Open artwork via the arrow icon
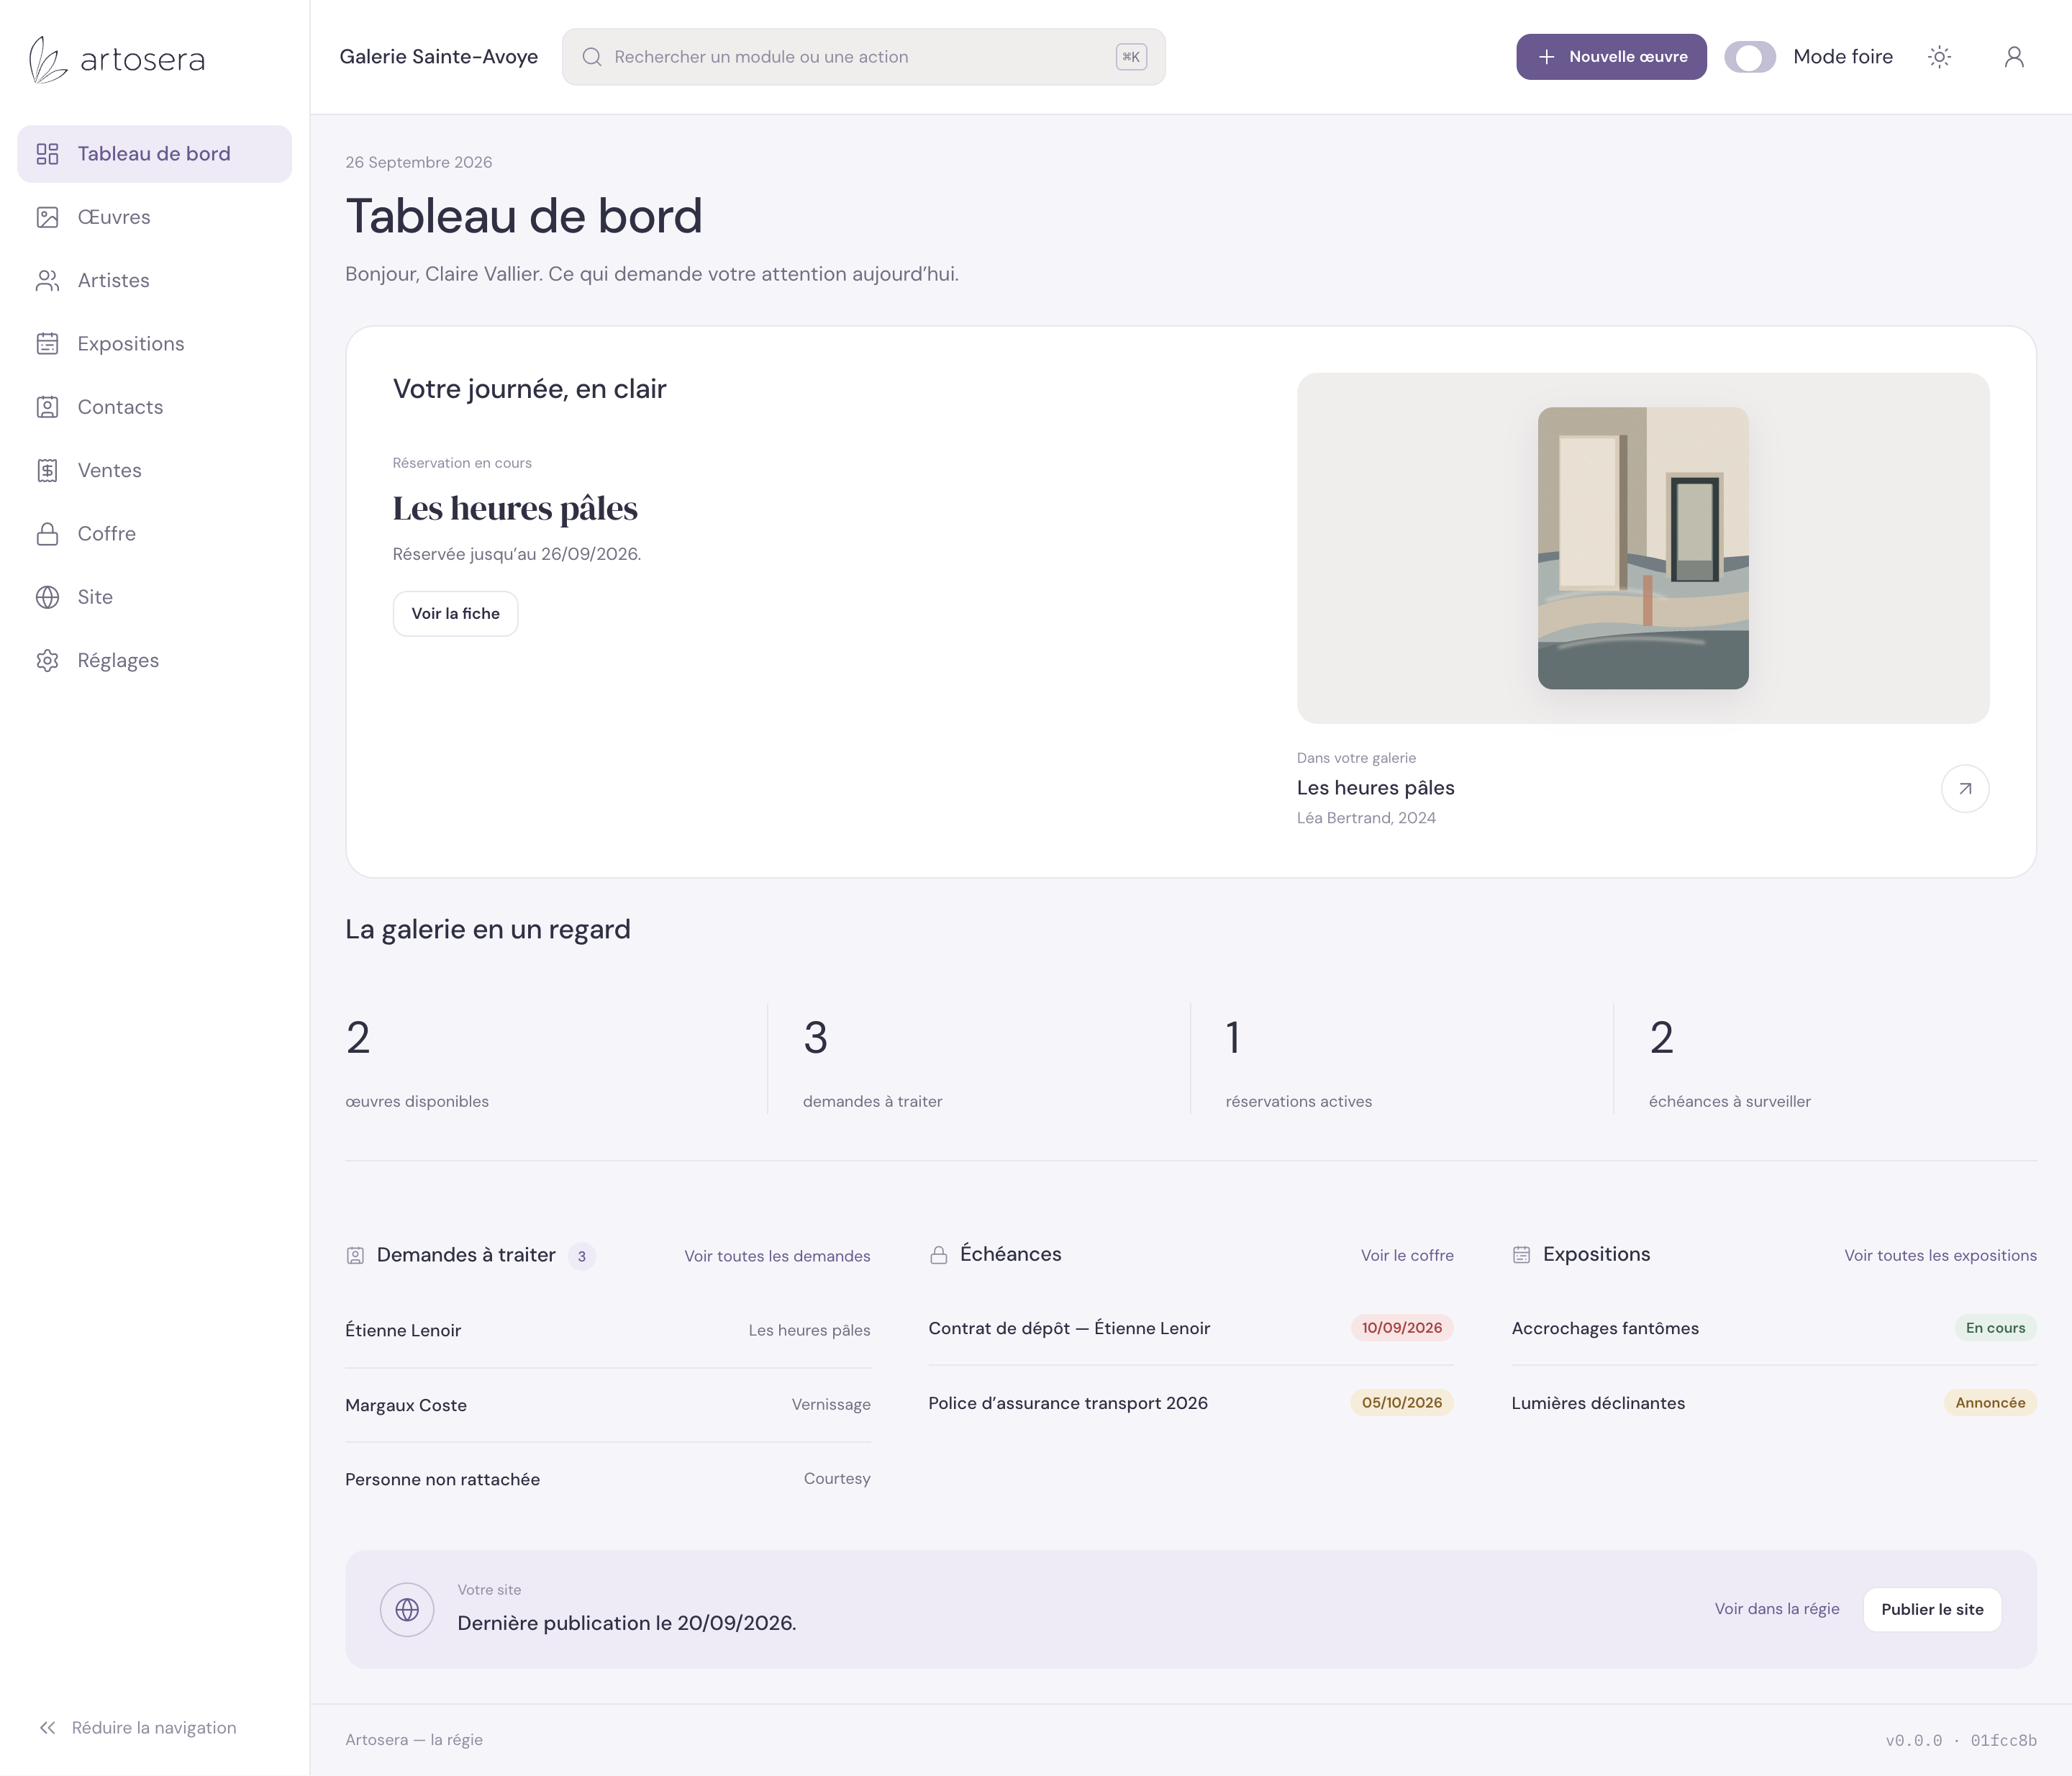The width and height of the screenshot is (2072, 1776). [1965, 789]
